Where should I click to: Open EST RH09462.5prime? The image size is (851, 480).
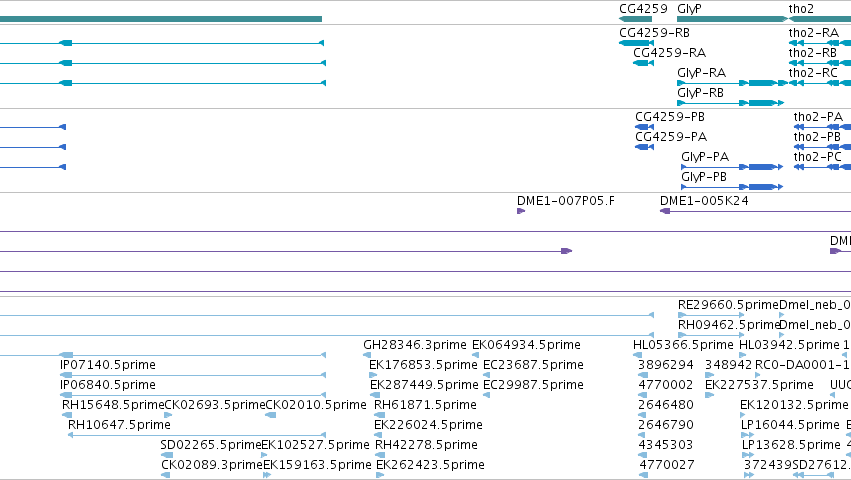tap(728, 325)
